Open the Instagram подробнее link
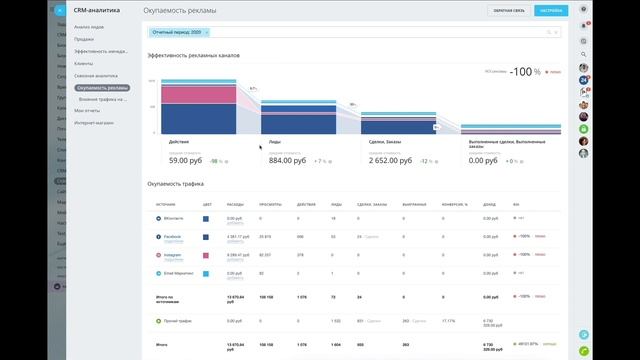This screenshot has width=640, height=360. (x=173, y=260)
